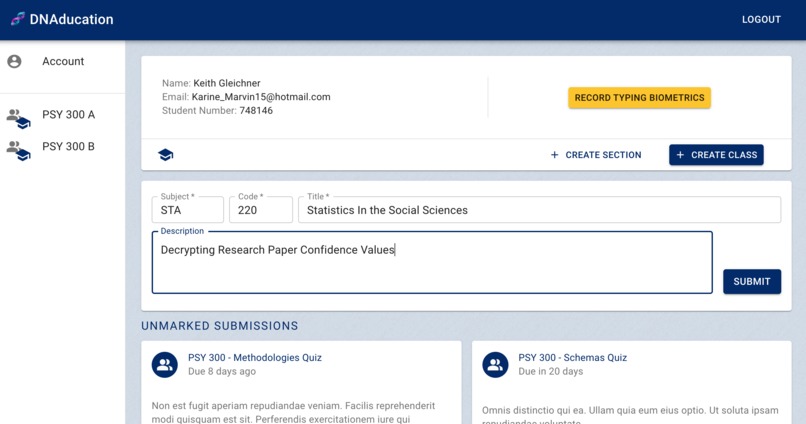Click the Schemas Quiz description paragraph
This screenshot has width=806, height=424.
[x=630, y=415]
